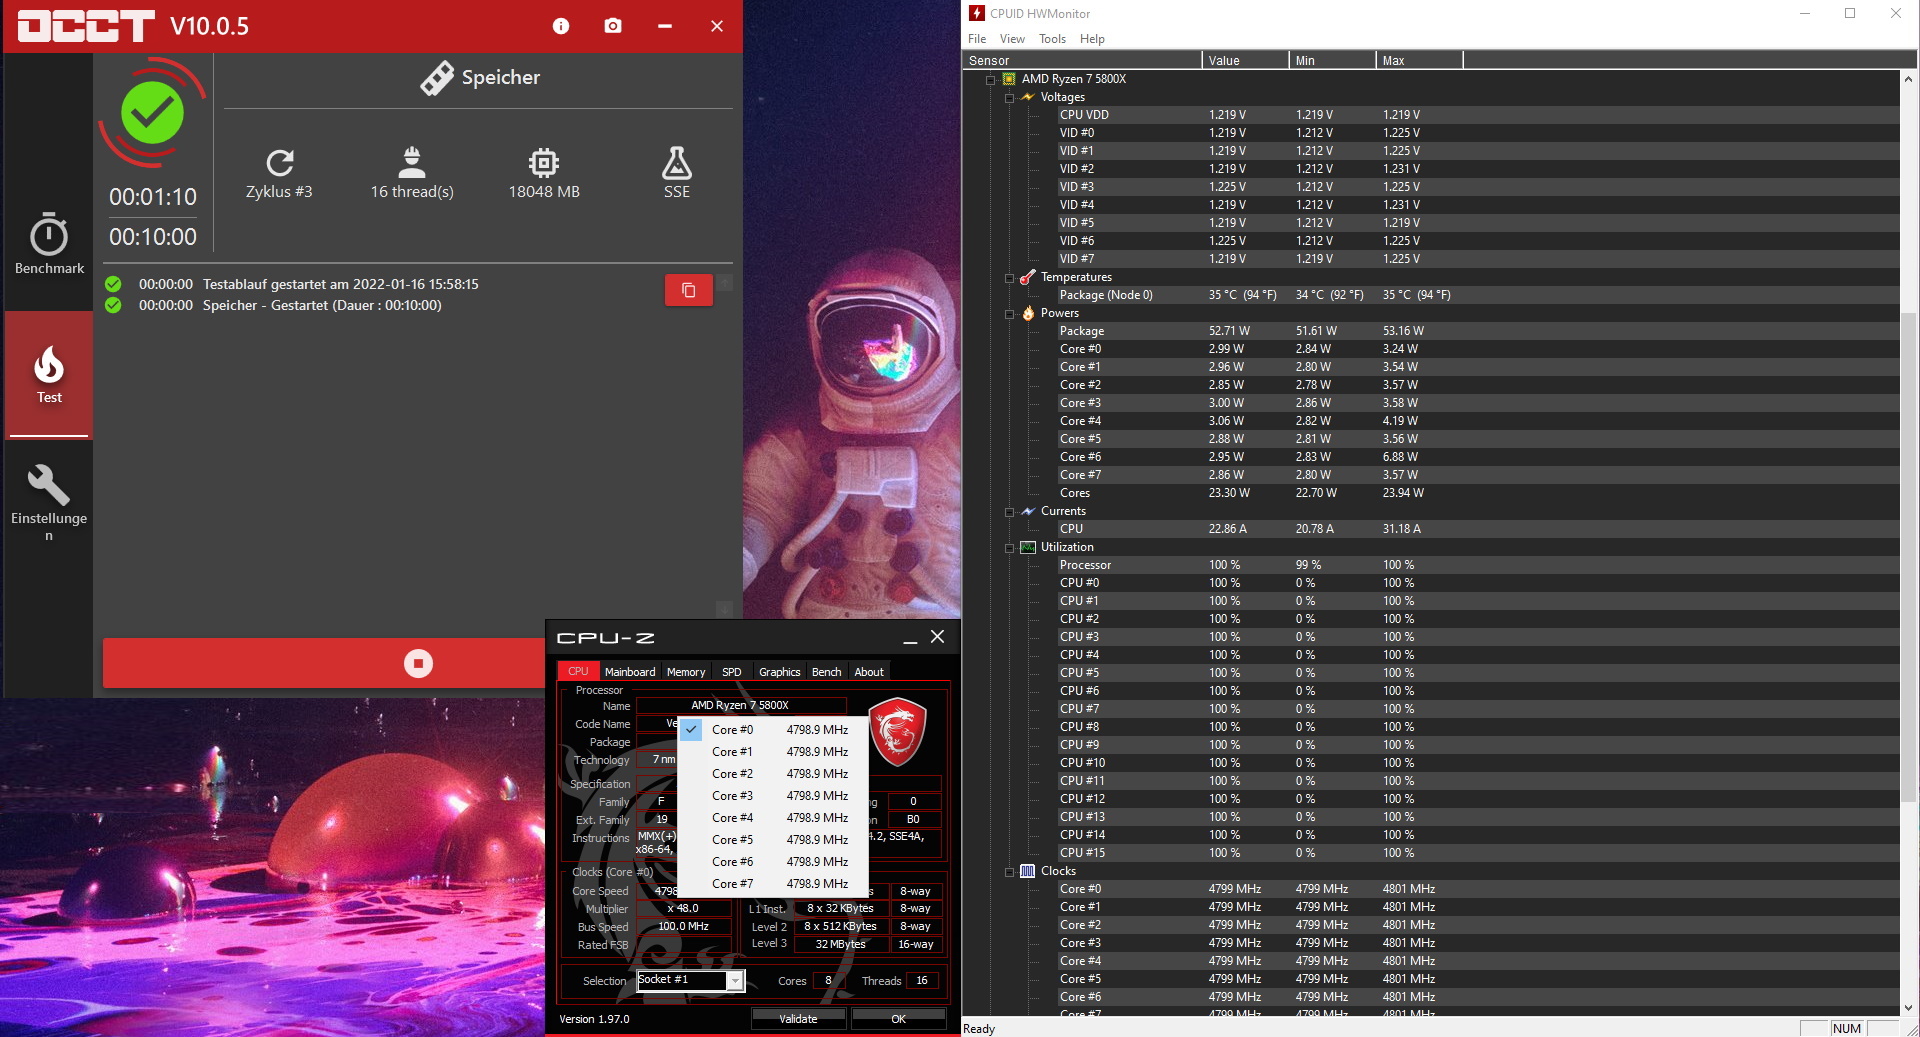Collapse the Clocks group
Image resolution: width=1920 pixels, height=1037 pixels.
[1009, 871]
